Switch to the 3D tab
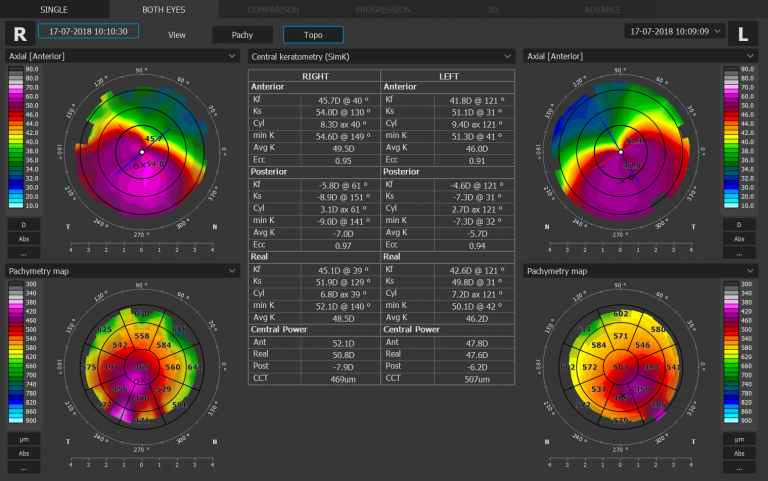Viewport: 768px width, 481px height. tap(493, 9)
